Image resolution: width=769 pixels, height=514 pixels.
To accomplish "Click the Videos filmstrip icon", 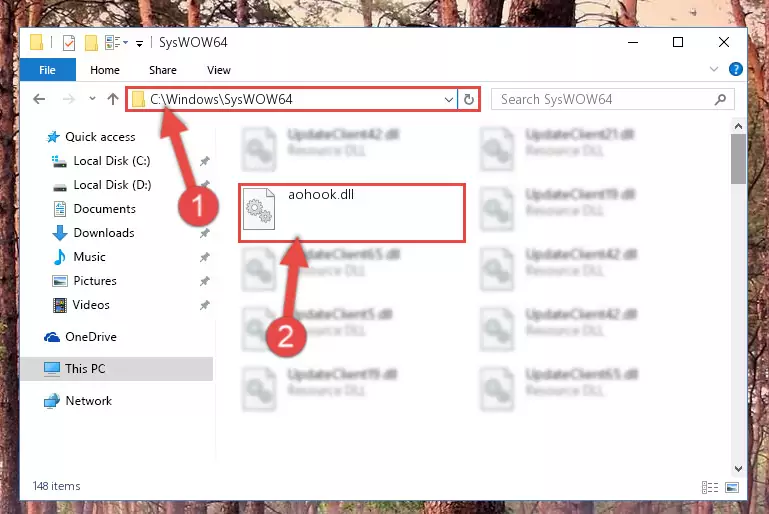I will click(x=60, y=306).
